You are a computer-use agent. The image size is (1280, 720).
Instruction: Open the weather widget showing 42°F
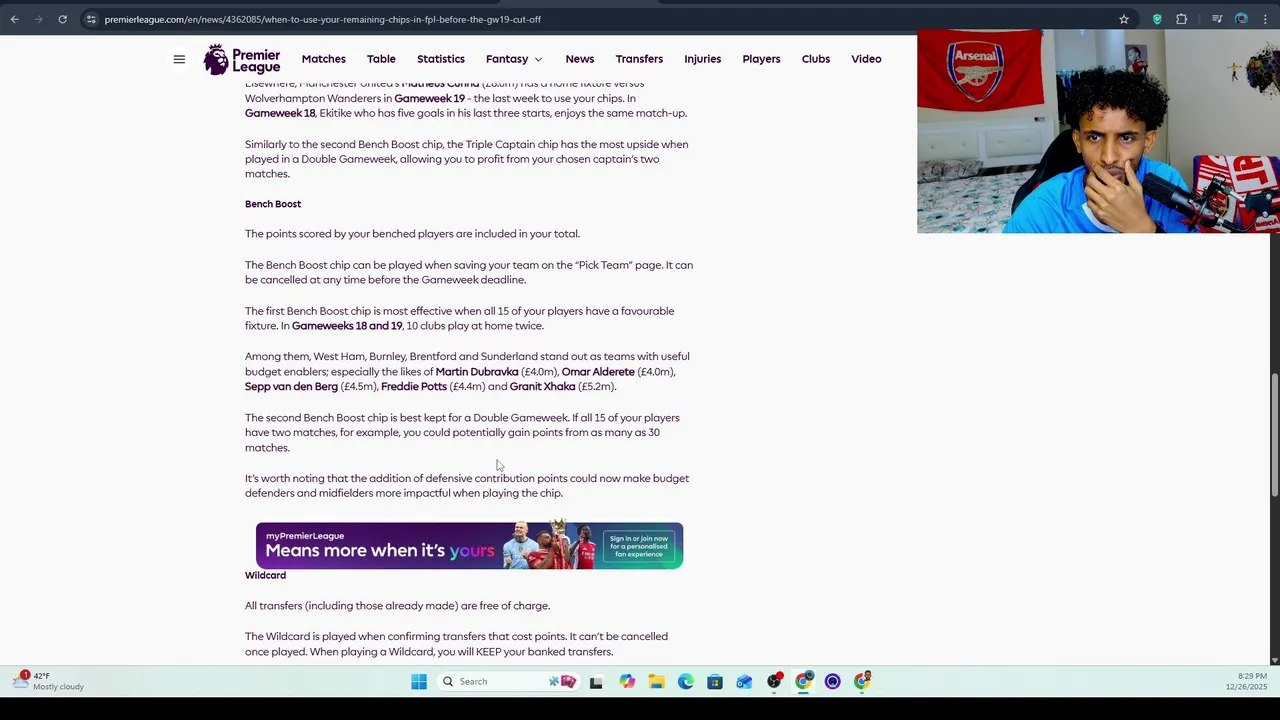tap(48, 681)
